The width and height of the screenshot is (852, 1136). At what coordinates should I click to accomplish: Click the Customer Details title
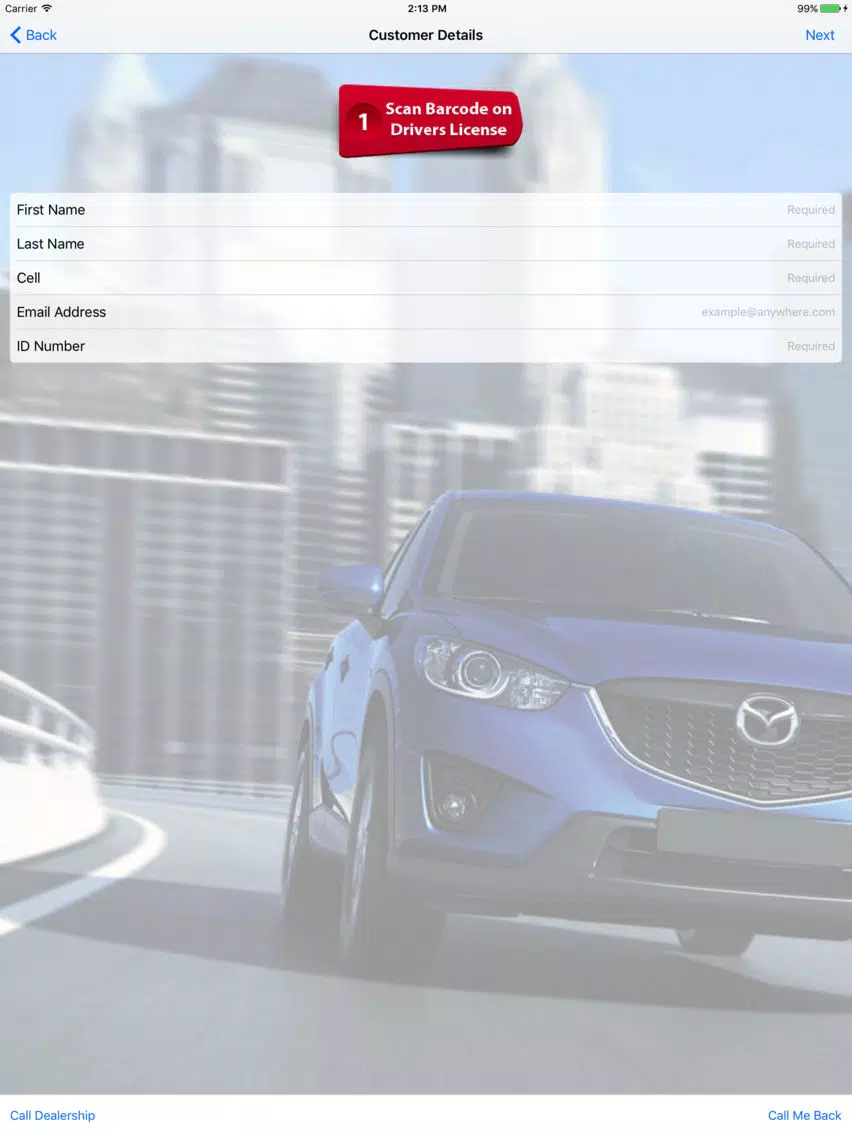tap(425, 35)
